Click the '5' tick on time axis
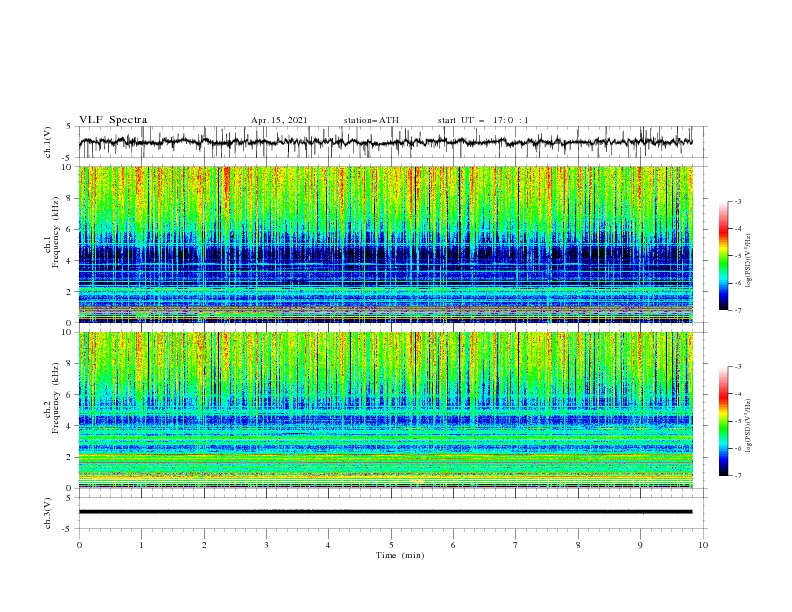Screen dimensions: 792x612 pos(391,545)
